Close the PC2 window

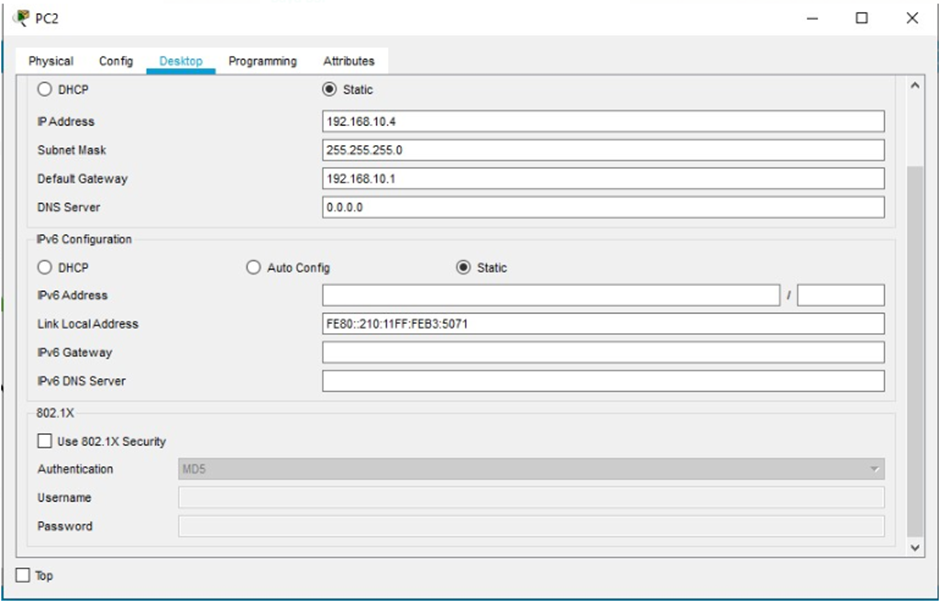click(912, 19)
